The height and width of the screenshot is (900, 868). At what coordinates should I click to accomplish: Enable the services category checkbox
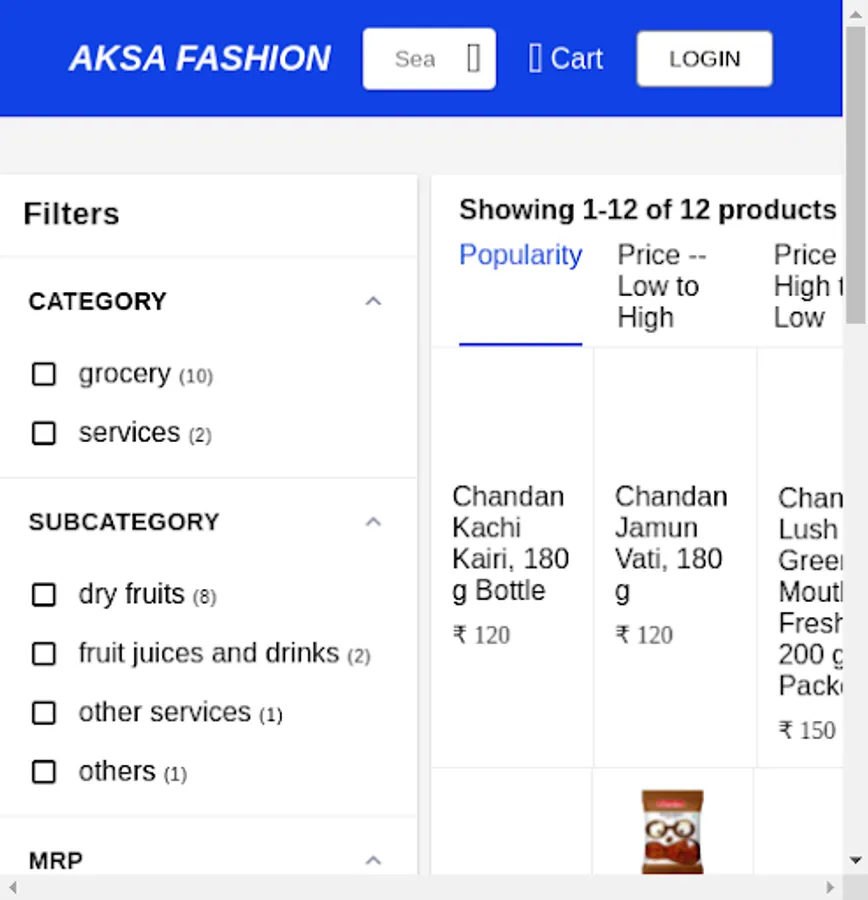[x=44, y=433]
